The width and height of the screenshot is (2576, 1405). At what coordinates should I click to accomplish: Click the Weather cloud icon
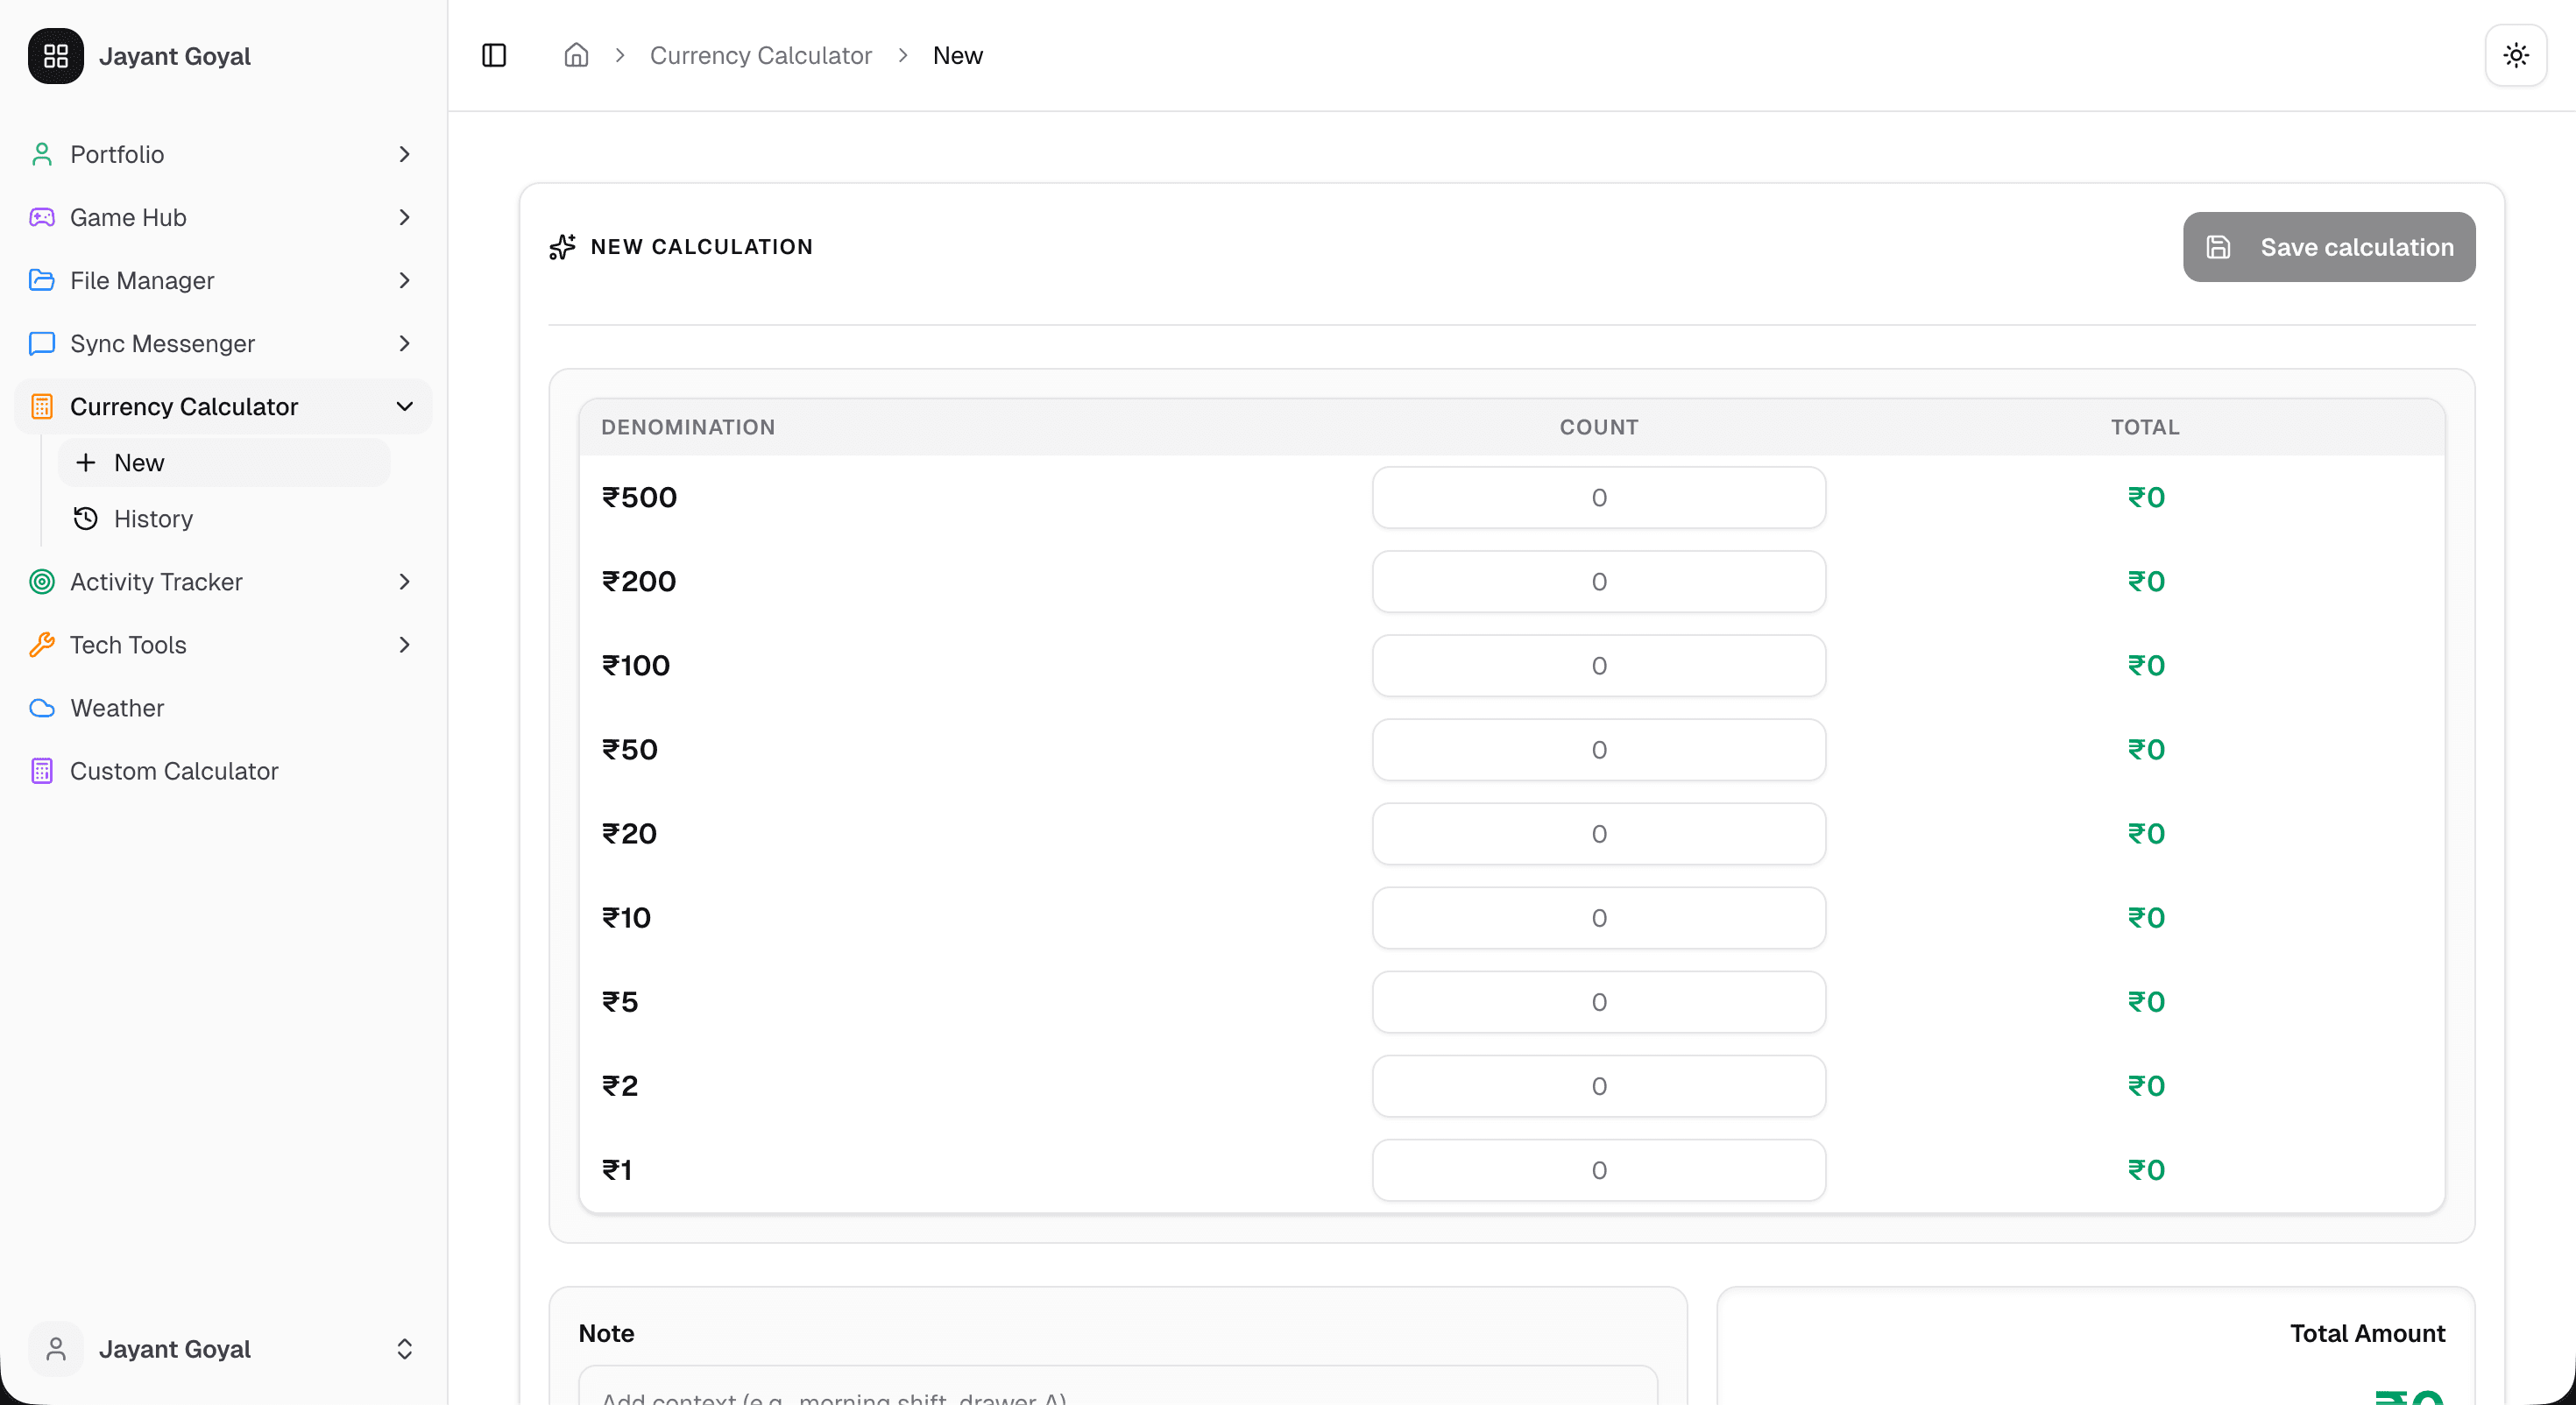(x=42, y=708)
